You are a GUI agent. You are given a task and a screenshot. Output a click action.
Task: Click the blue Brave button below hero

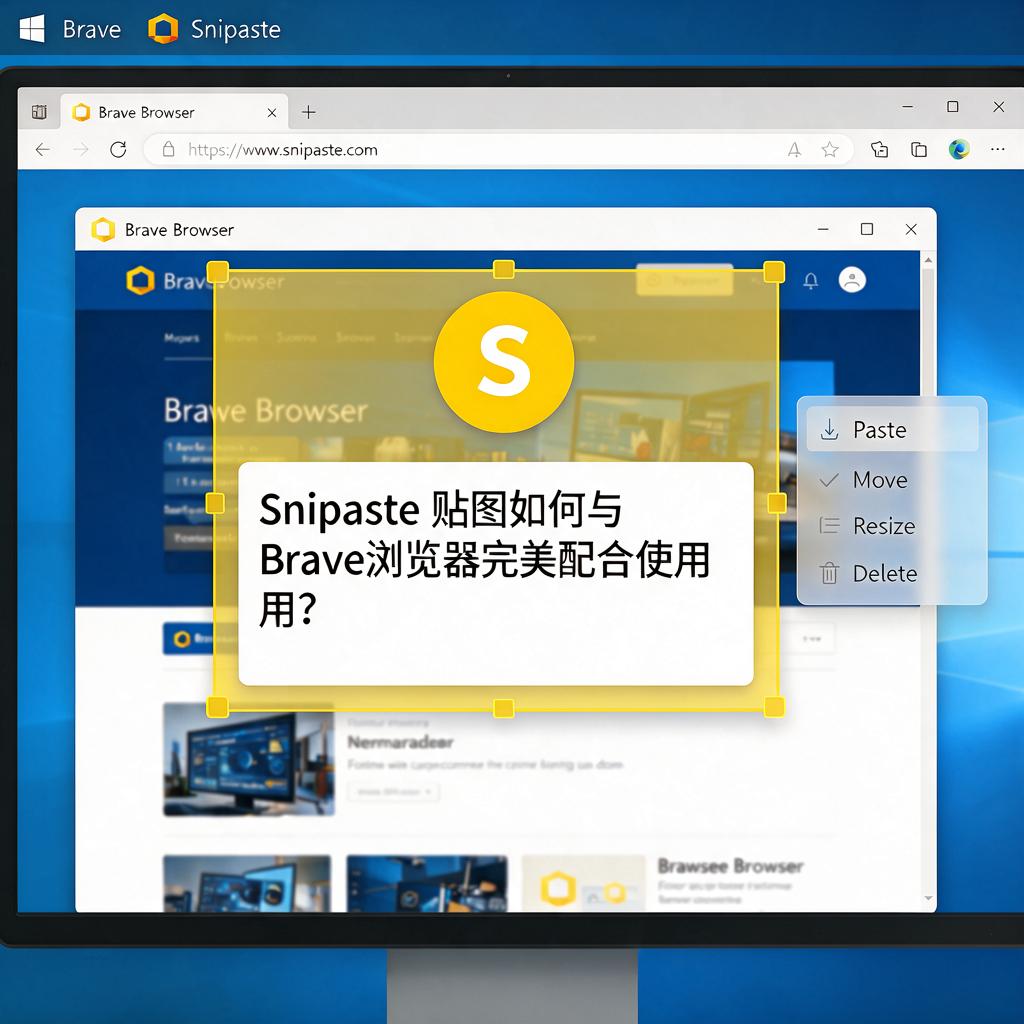click(x=188, y=639)
